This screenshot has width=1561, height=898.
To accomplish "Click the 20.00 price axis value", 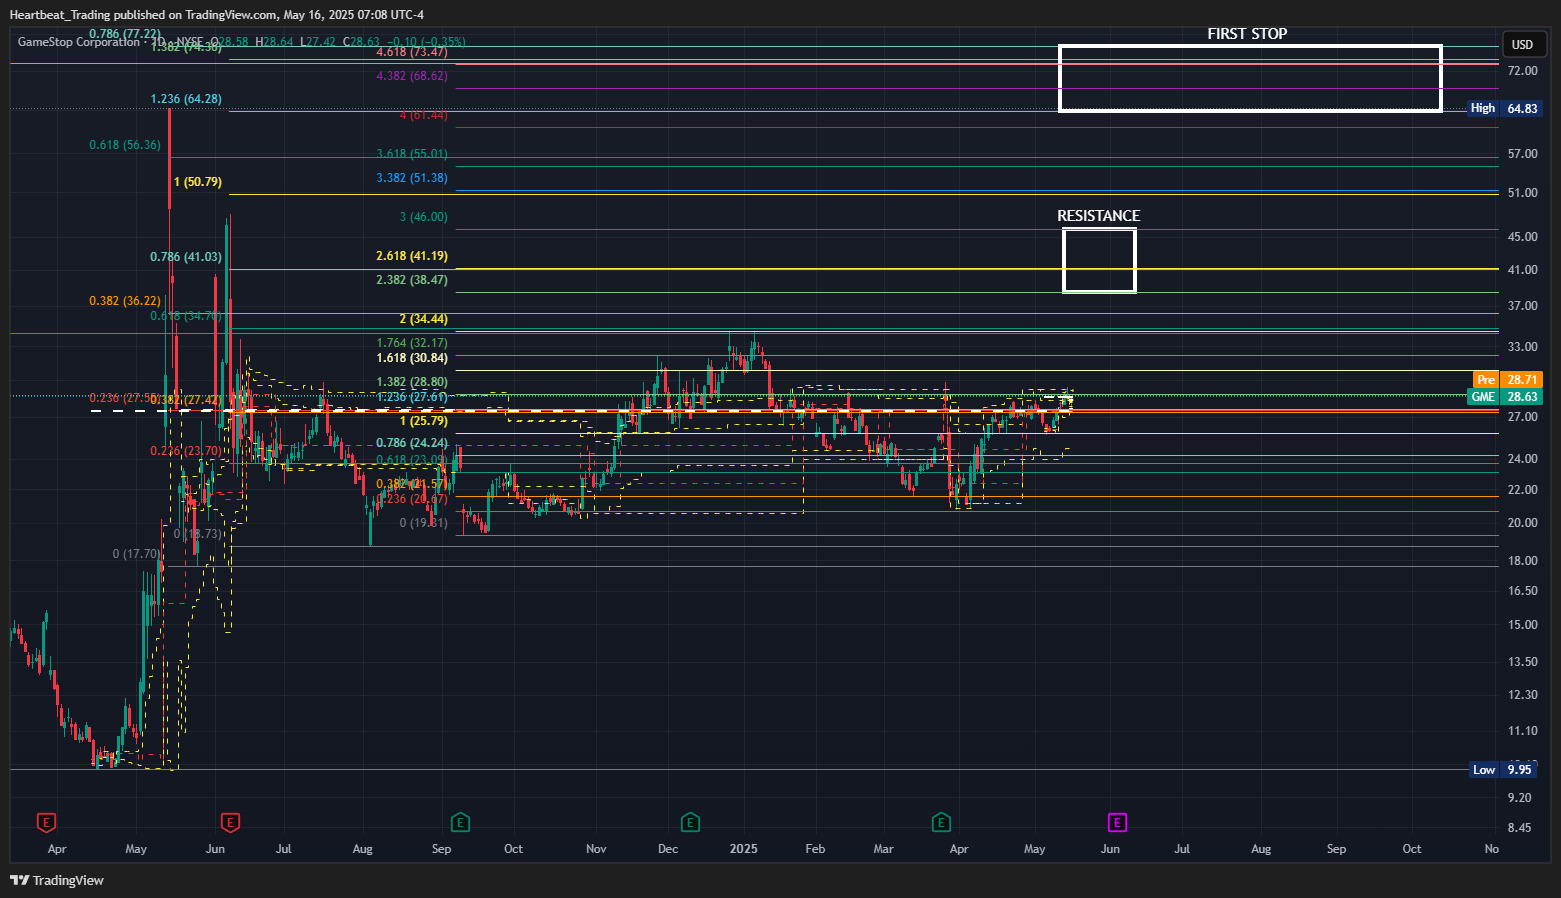I will pos(1522,523).
